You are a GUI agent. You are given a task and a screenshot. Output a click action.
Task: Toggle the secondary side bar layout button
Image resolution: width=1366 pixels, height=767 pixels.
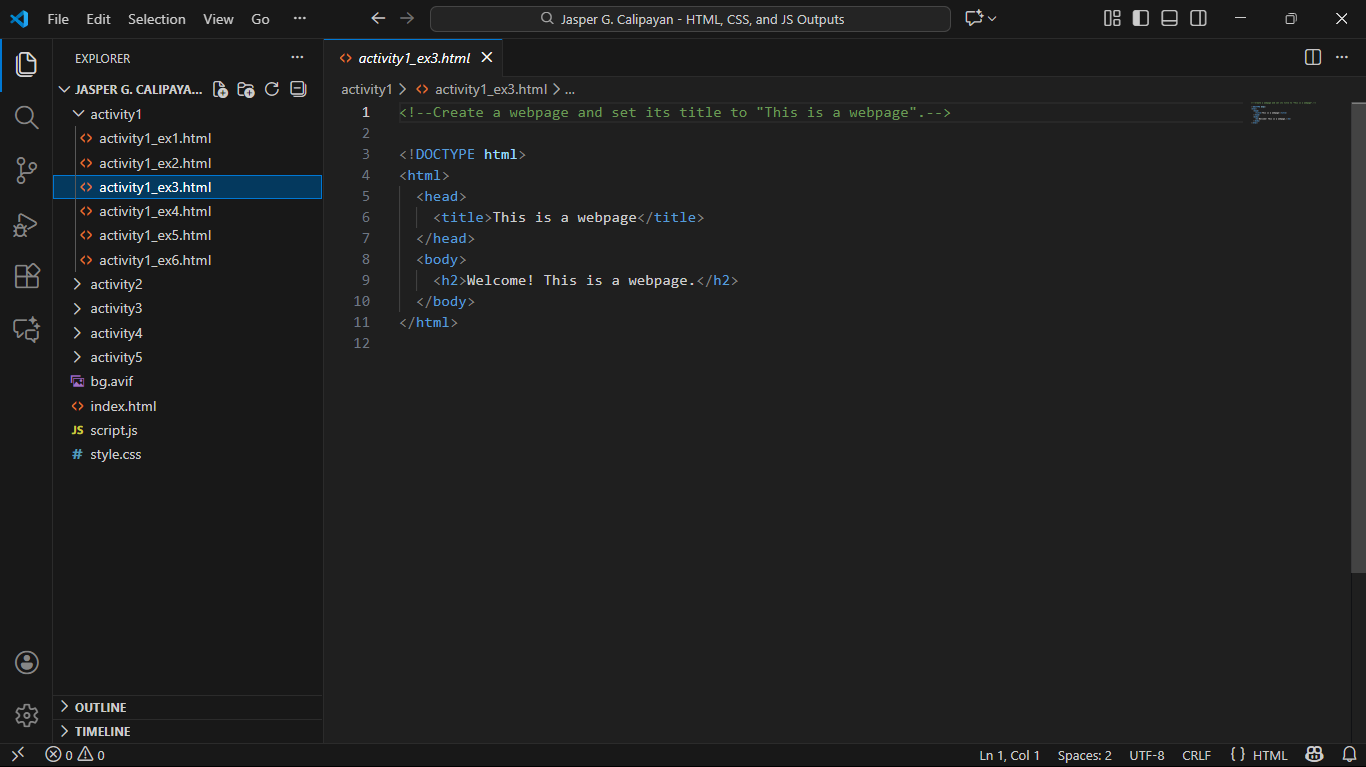1198,19
